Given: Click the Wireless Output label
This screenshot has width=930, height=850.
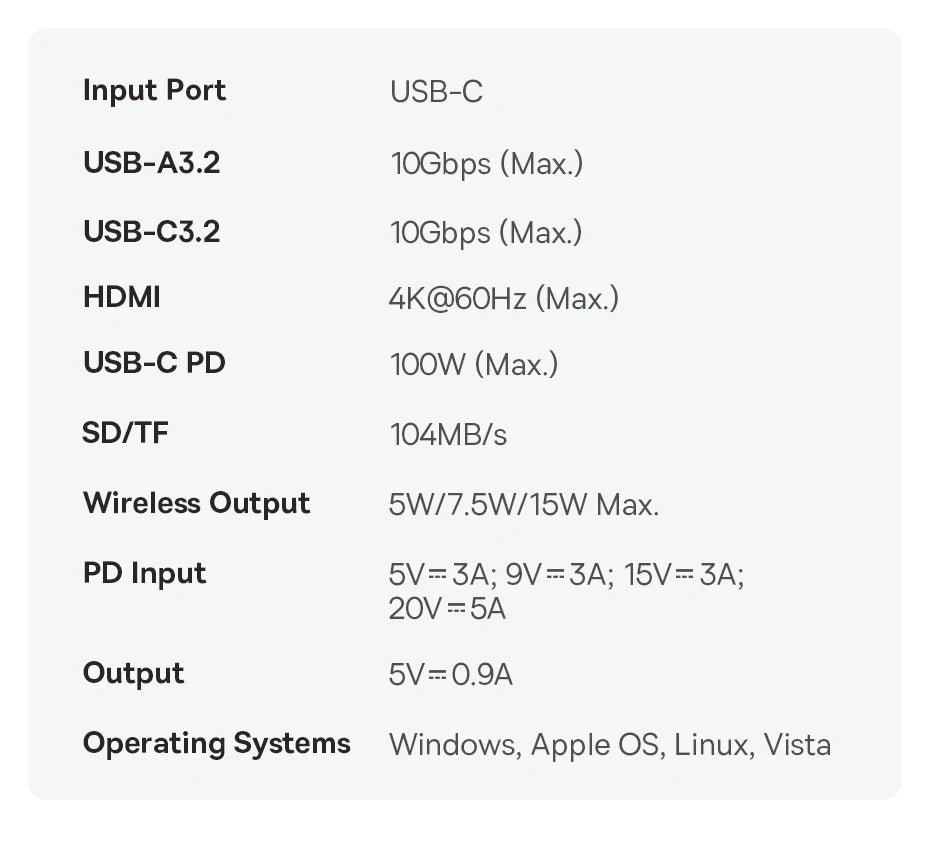Looking at the screenshot, I should pos(197,503).
